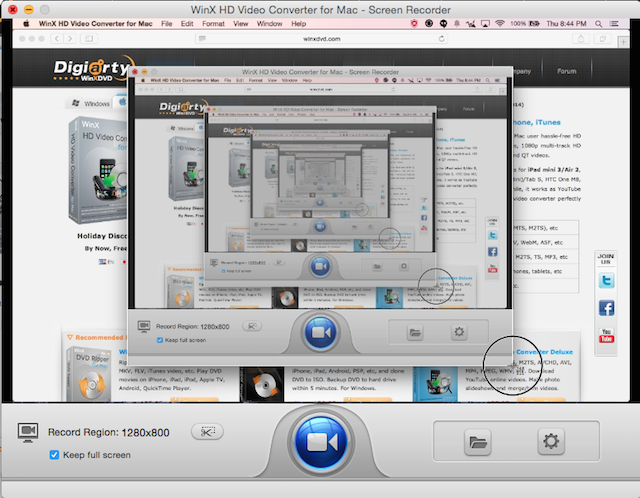
Task: Open the WinX HD Video Converter app menu
Action: pyautogui.click(x=96, y=24)
